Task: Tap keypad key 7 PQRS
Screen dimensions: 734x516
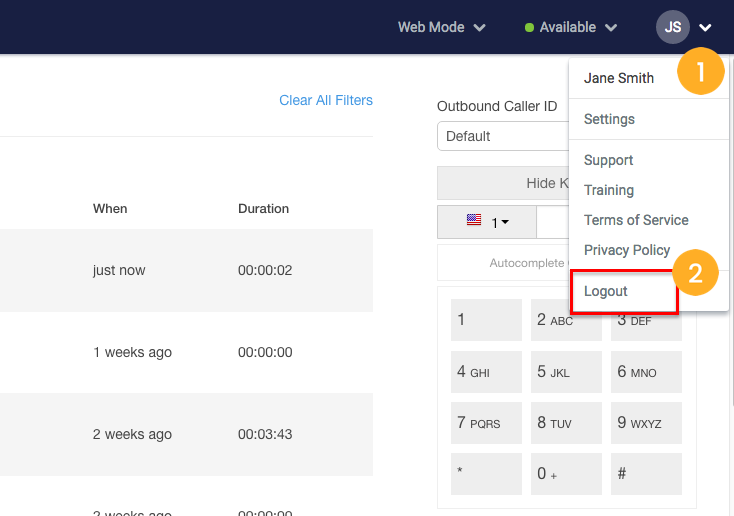Action: (486, 423)
